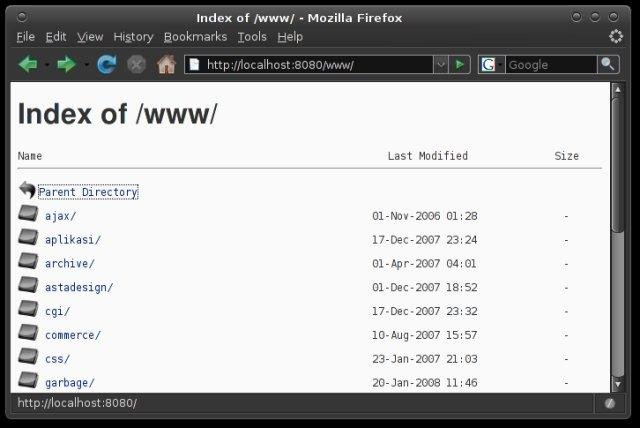Click the page icon in the address bar
The image size is (640, 428).
[x=195, y=64]
